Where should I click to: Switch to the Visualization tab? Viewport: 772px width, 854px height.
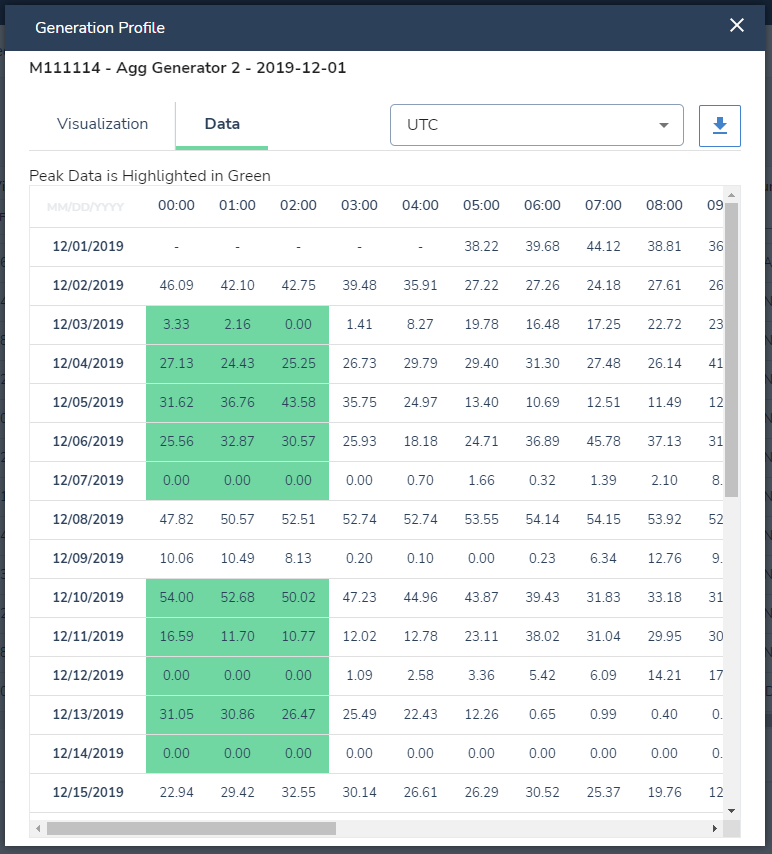click(x=102, y=124)
